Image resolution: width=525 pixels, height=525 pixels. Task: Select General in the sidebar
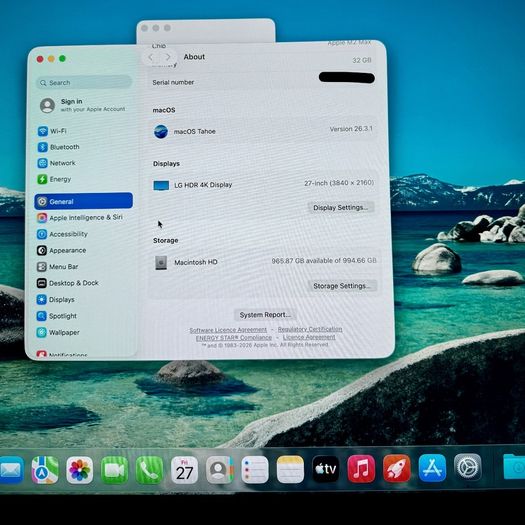83,201
